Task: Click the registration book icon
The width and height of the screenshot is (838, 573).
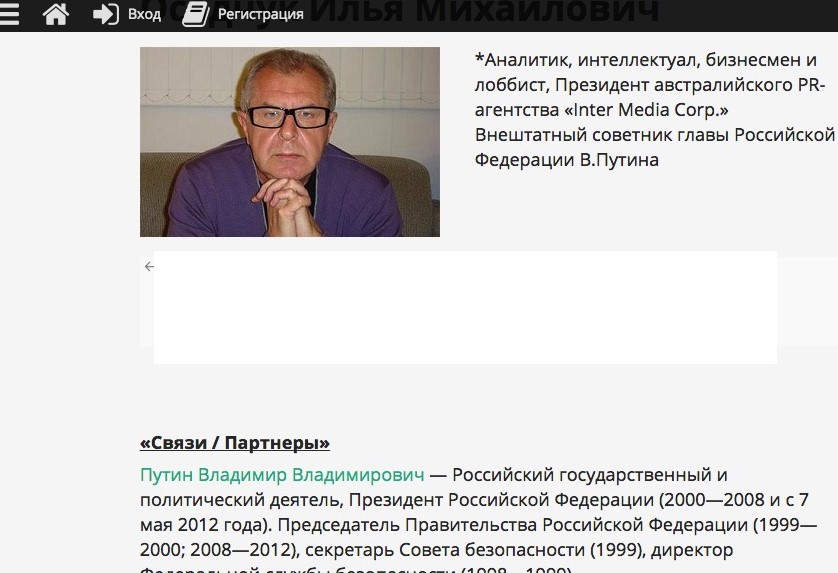Action: click(x=195, y=14)
